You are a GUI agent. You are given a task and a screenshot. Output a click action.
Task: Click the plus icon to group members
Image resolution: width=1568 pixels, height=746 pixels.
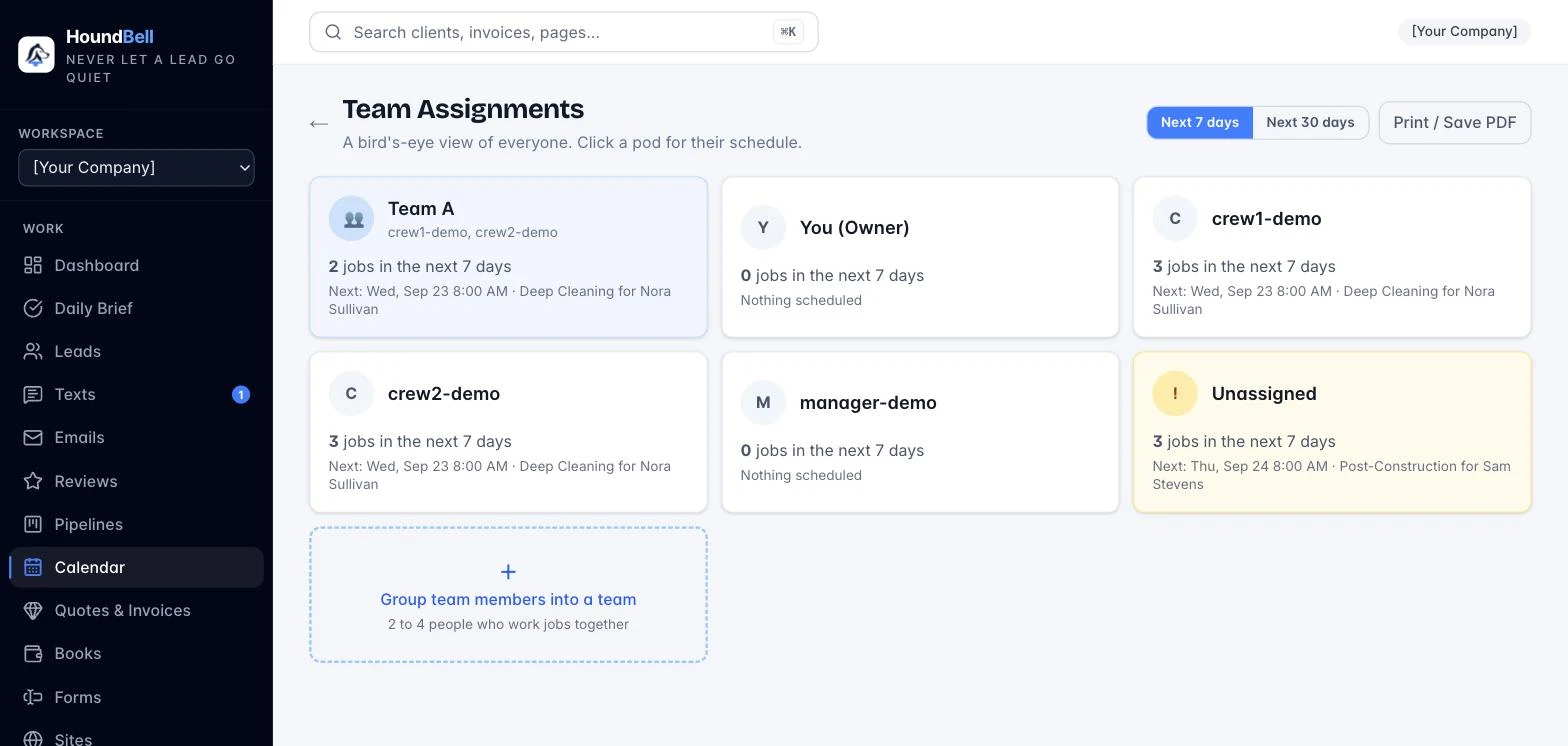[508, 572]
